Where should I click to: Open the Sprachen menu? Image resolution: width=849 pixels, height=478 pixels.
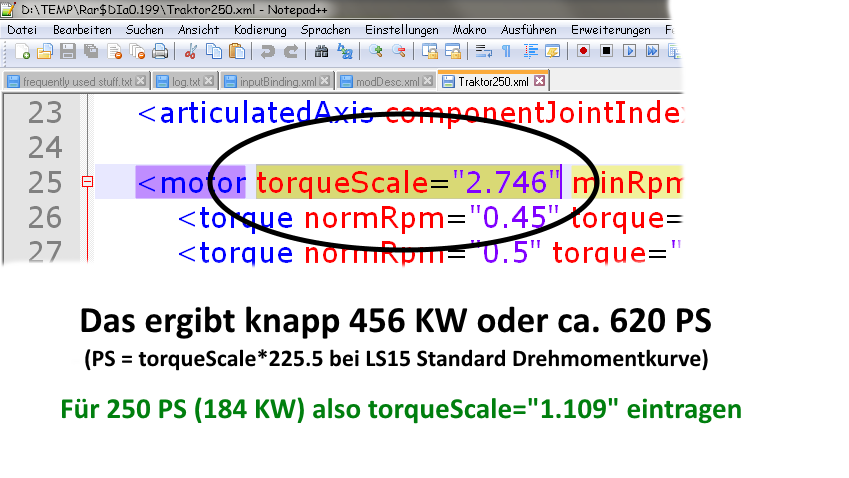coord(325,30)
